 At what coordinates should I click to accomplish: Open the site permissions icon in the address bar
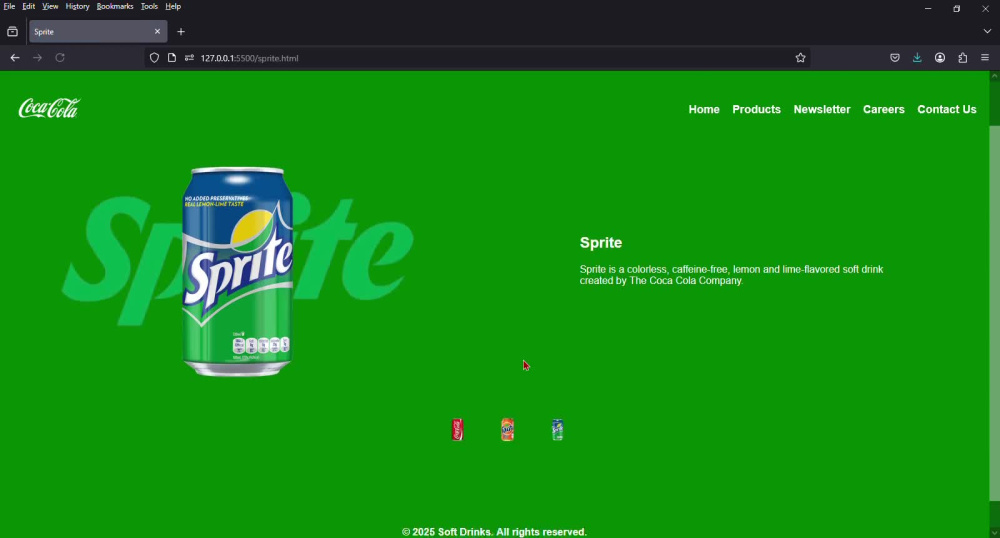189,58
